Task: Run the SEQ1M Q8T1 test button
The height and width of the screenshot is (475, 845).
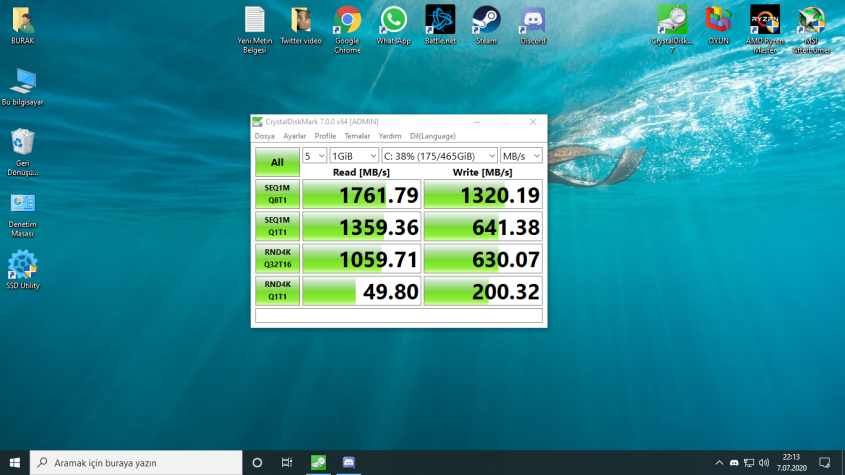Action: pyautogui.click(x=277, y=194)
